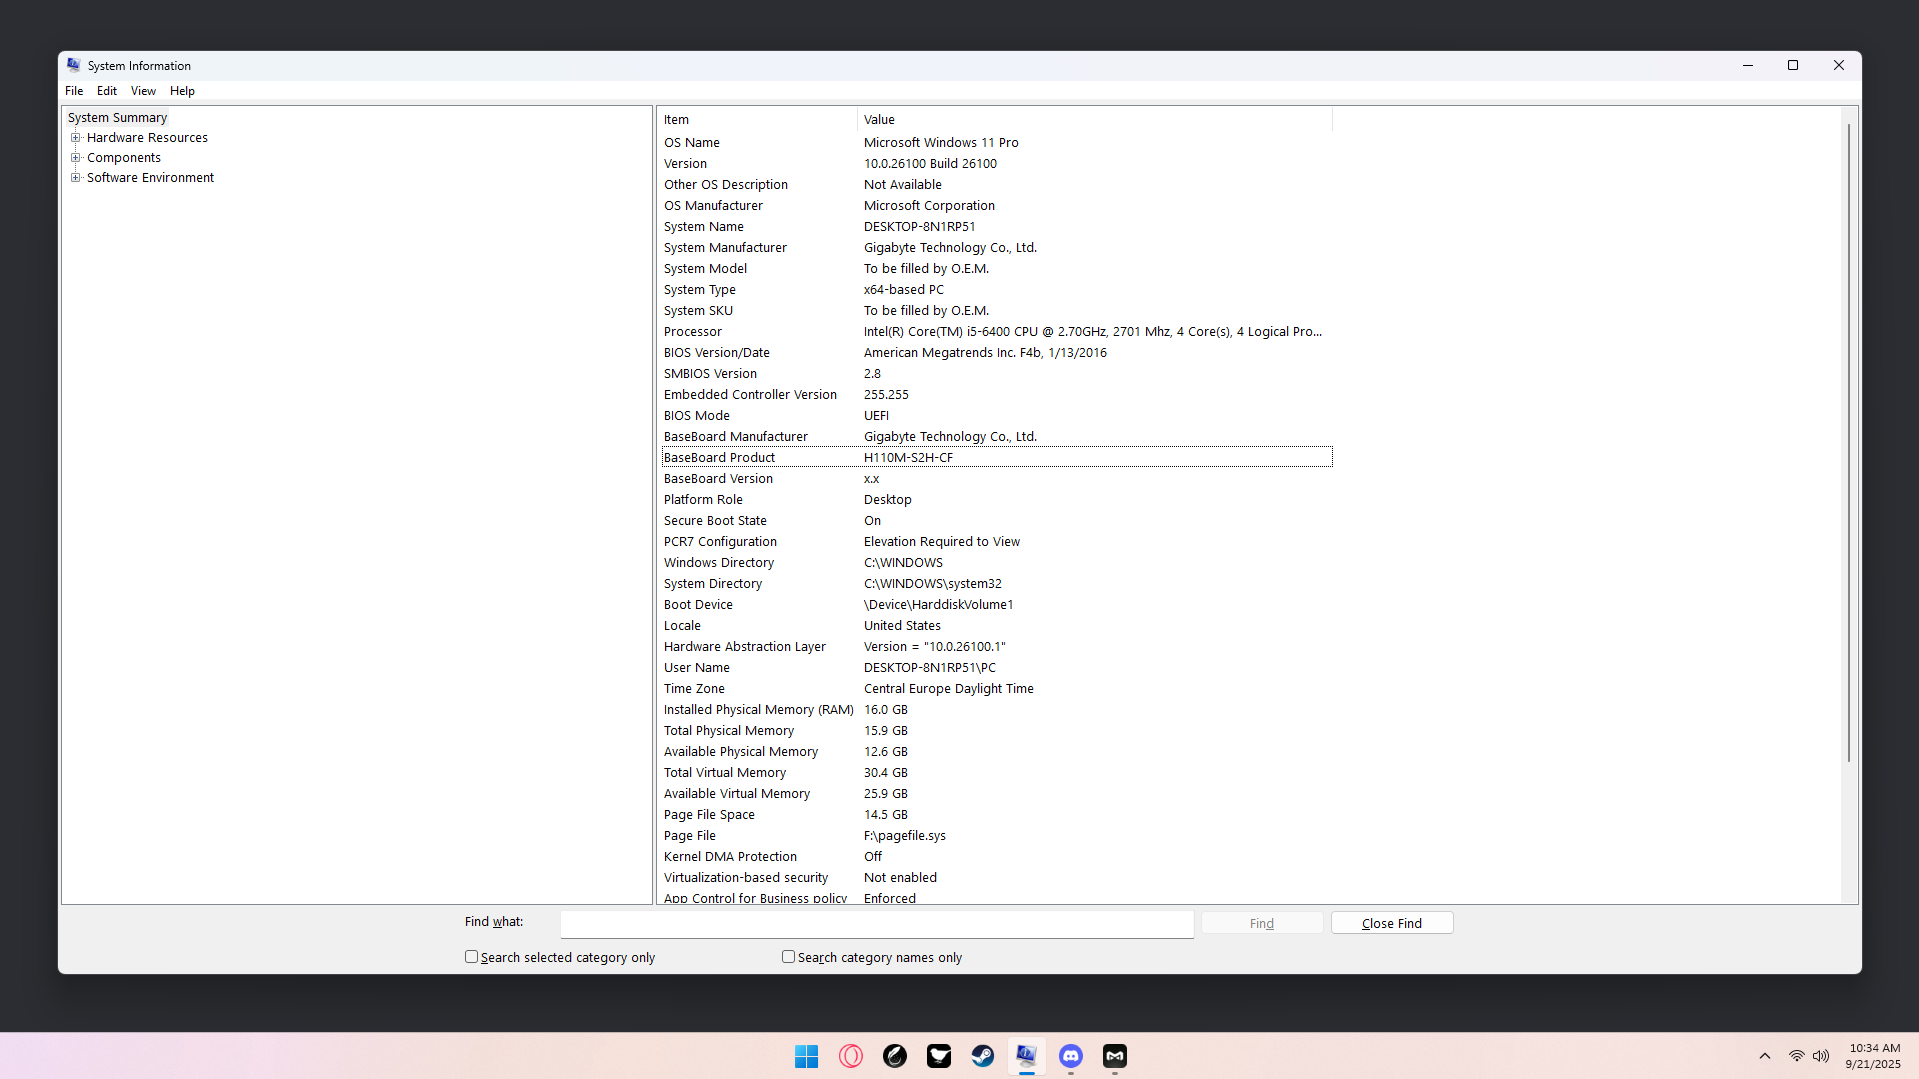
Task: Select the Installed Physical Memory (RAM) row
Action: click(997, 710)
